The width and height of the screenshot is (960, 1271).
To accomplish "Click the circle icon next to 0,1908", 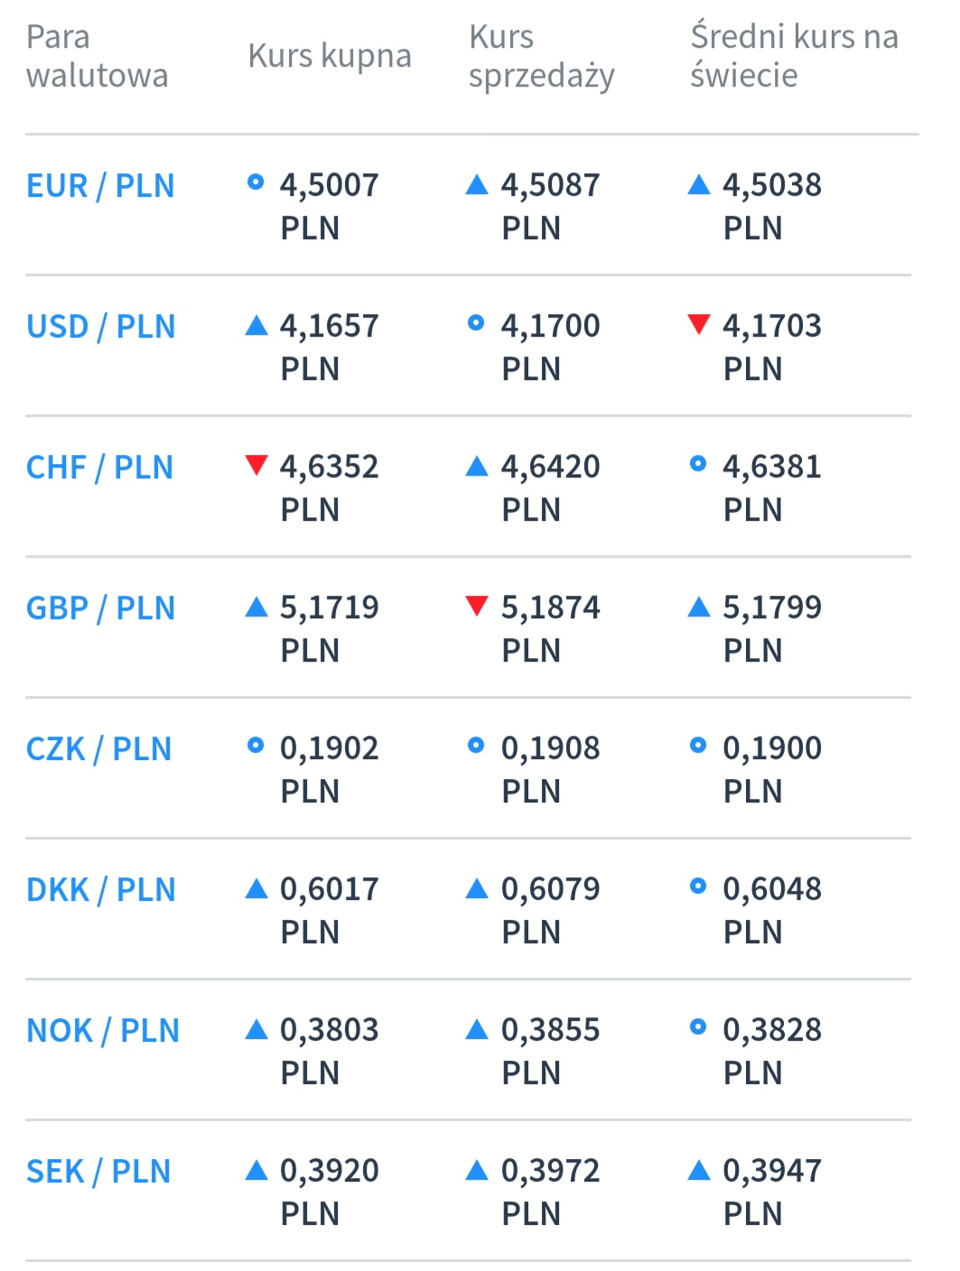I will [477, 746].
